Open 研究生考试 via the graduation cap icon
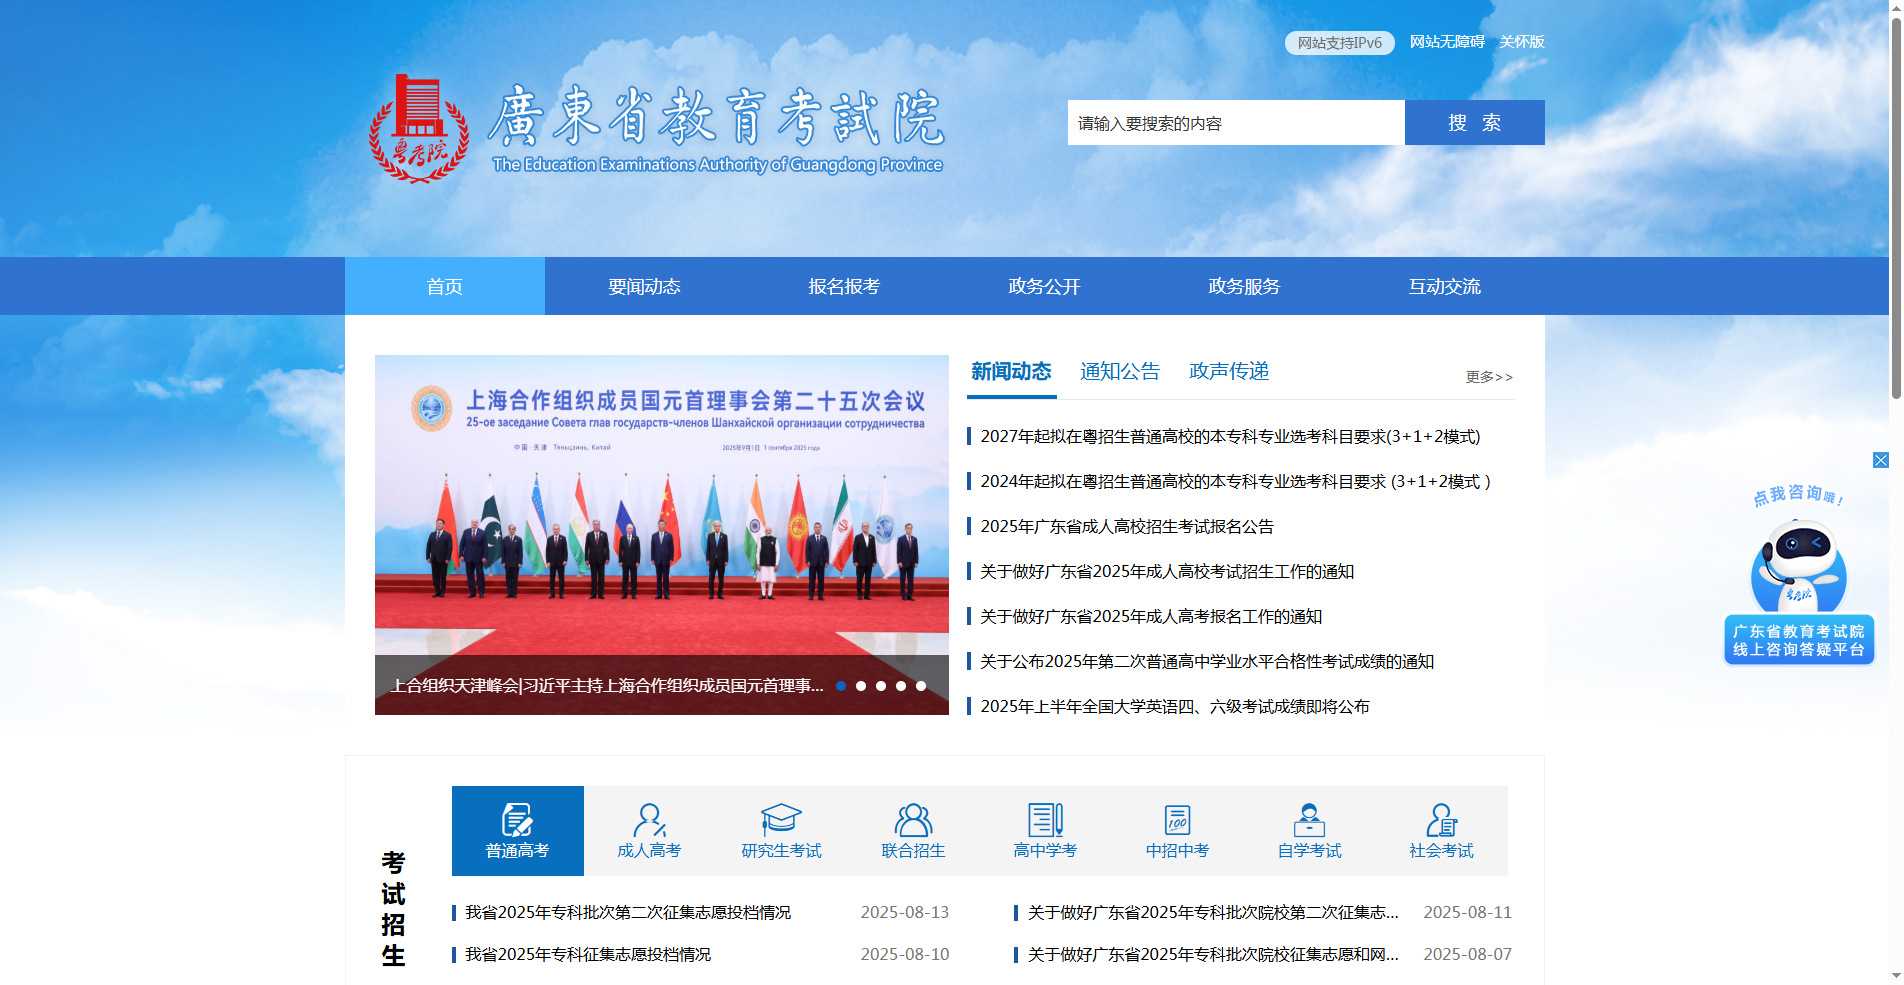 [x=781, y=818]
